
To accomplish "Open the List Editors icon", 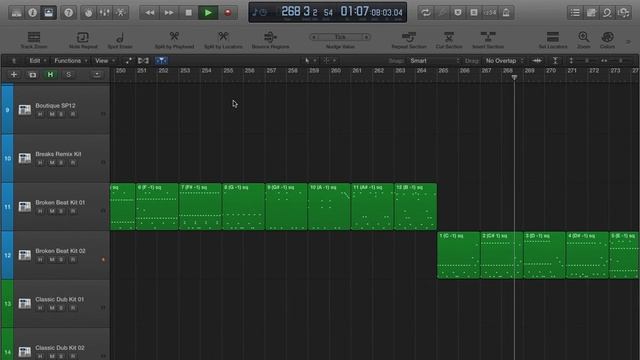I will pyautogui.click(x=575, y=13).
